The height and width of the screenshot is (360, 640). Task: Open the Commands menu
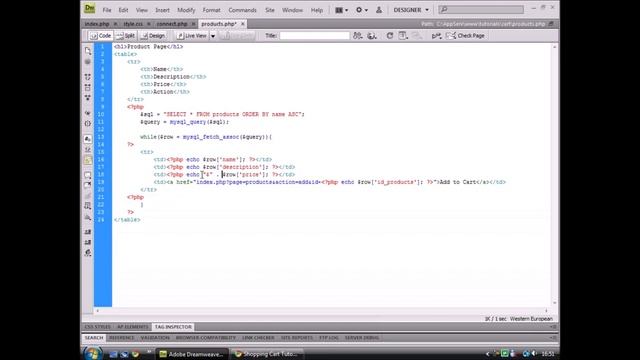(x=242, y=10)
